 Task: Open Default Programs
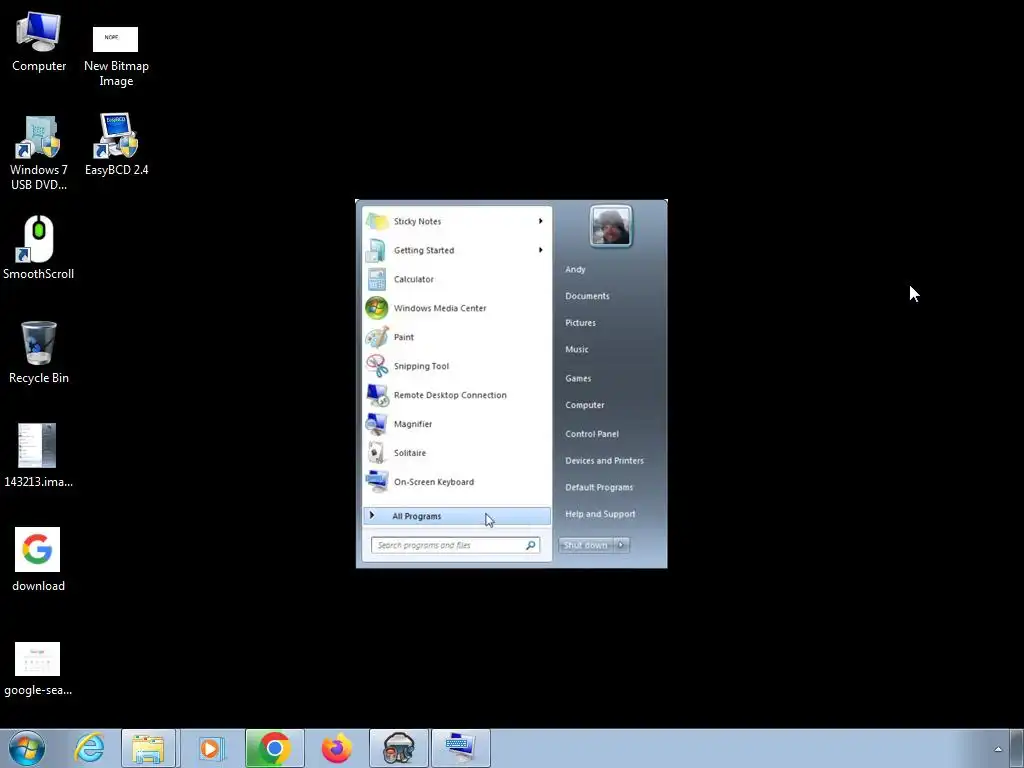pos(599,488)
